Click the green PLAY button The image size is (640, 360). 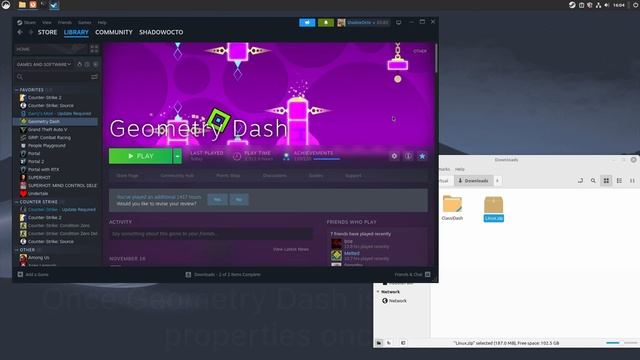(140, 156)
